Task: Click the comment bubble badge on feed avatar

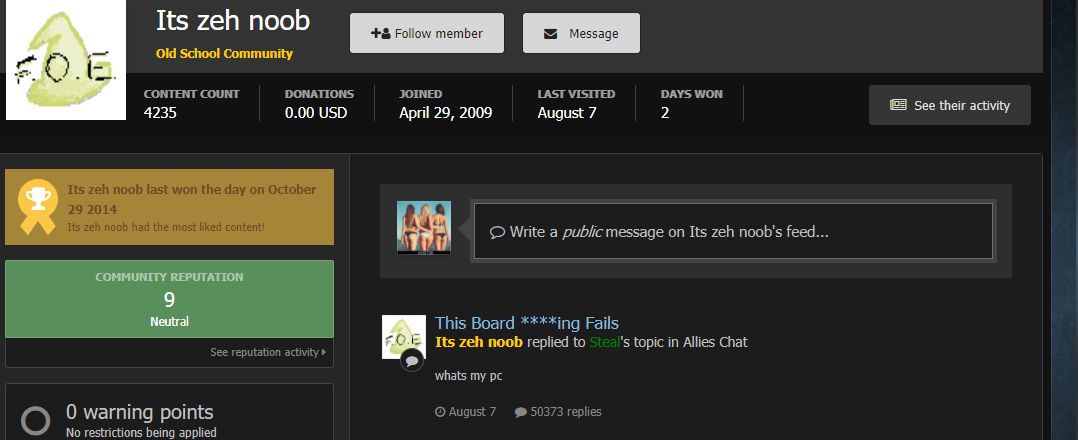Action: 412,360
